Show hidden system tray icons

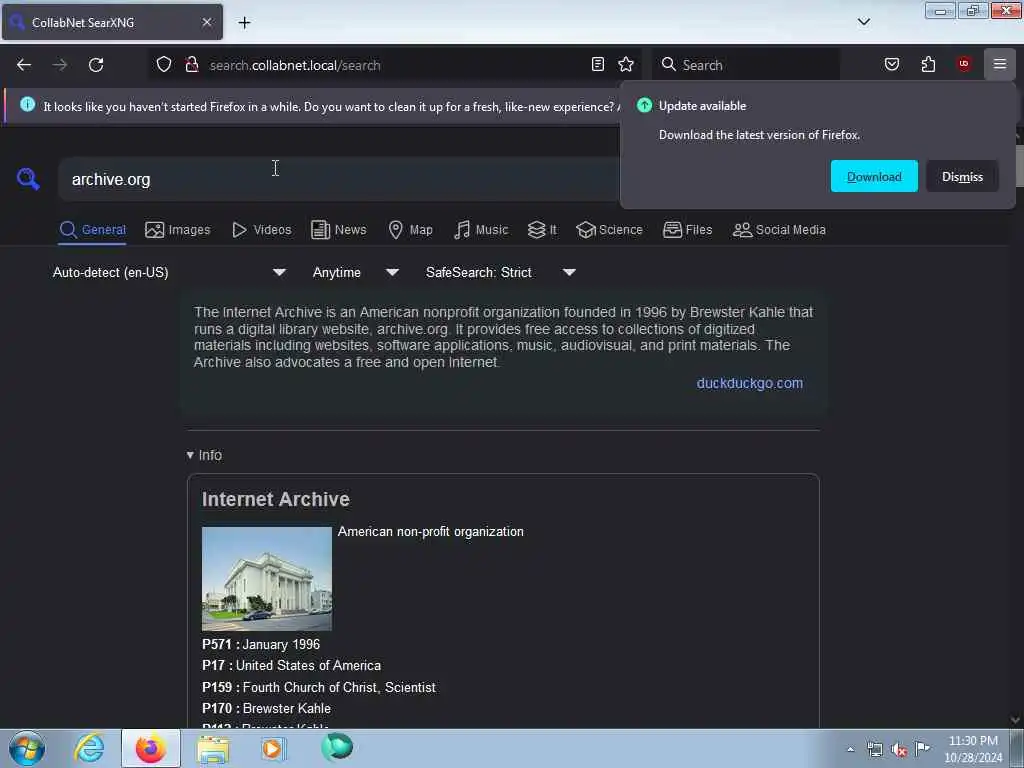[x=850, y=750]
